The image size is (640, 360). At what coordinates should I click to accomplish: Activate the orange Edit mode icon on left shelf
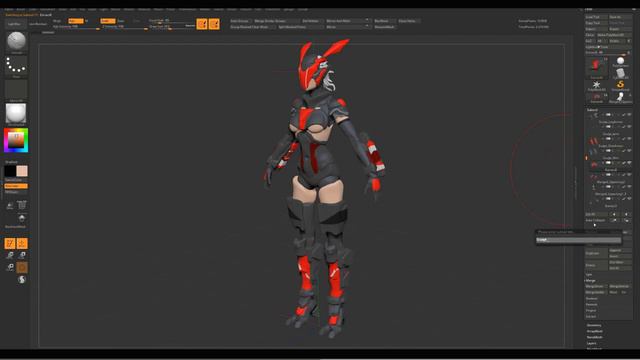10,243
